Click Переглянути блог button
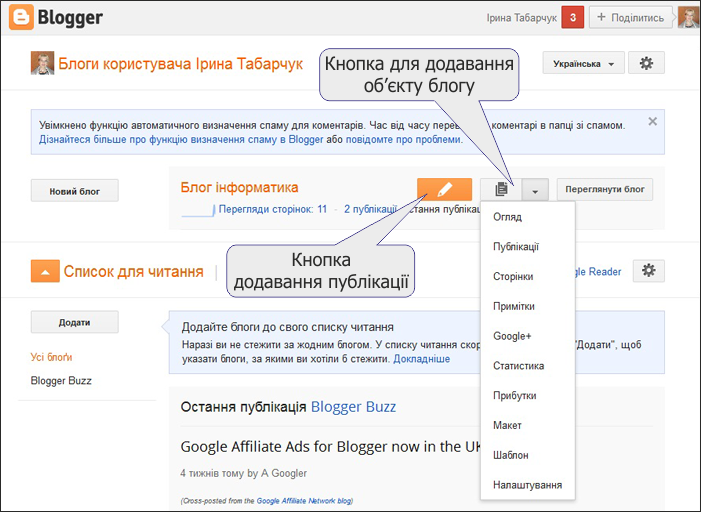Image resolution: width=701 pixels, height=512 pixels. pos(604,190)
